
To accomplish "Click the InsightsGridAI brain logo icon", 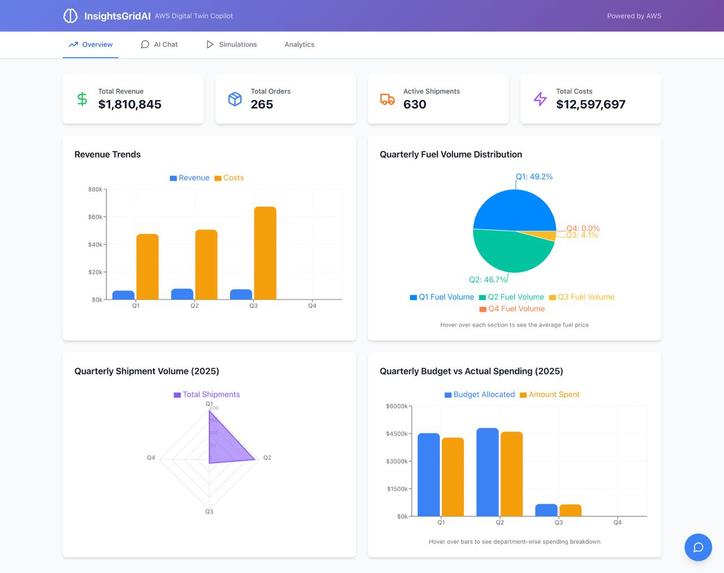I will (x=70, y=16).
